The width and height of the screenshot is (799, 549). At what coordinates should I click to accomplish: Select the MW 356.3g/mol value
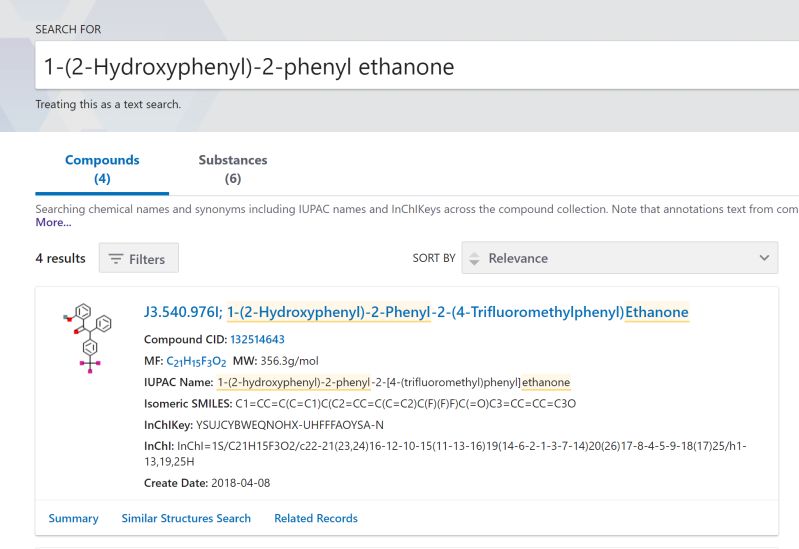289,361
